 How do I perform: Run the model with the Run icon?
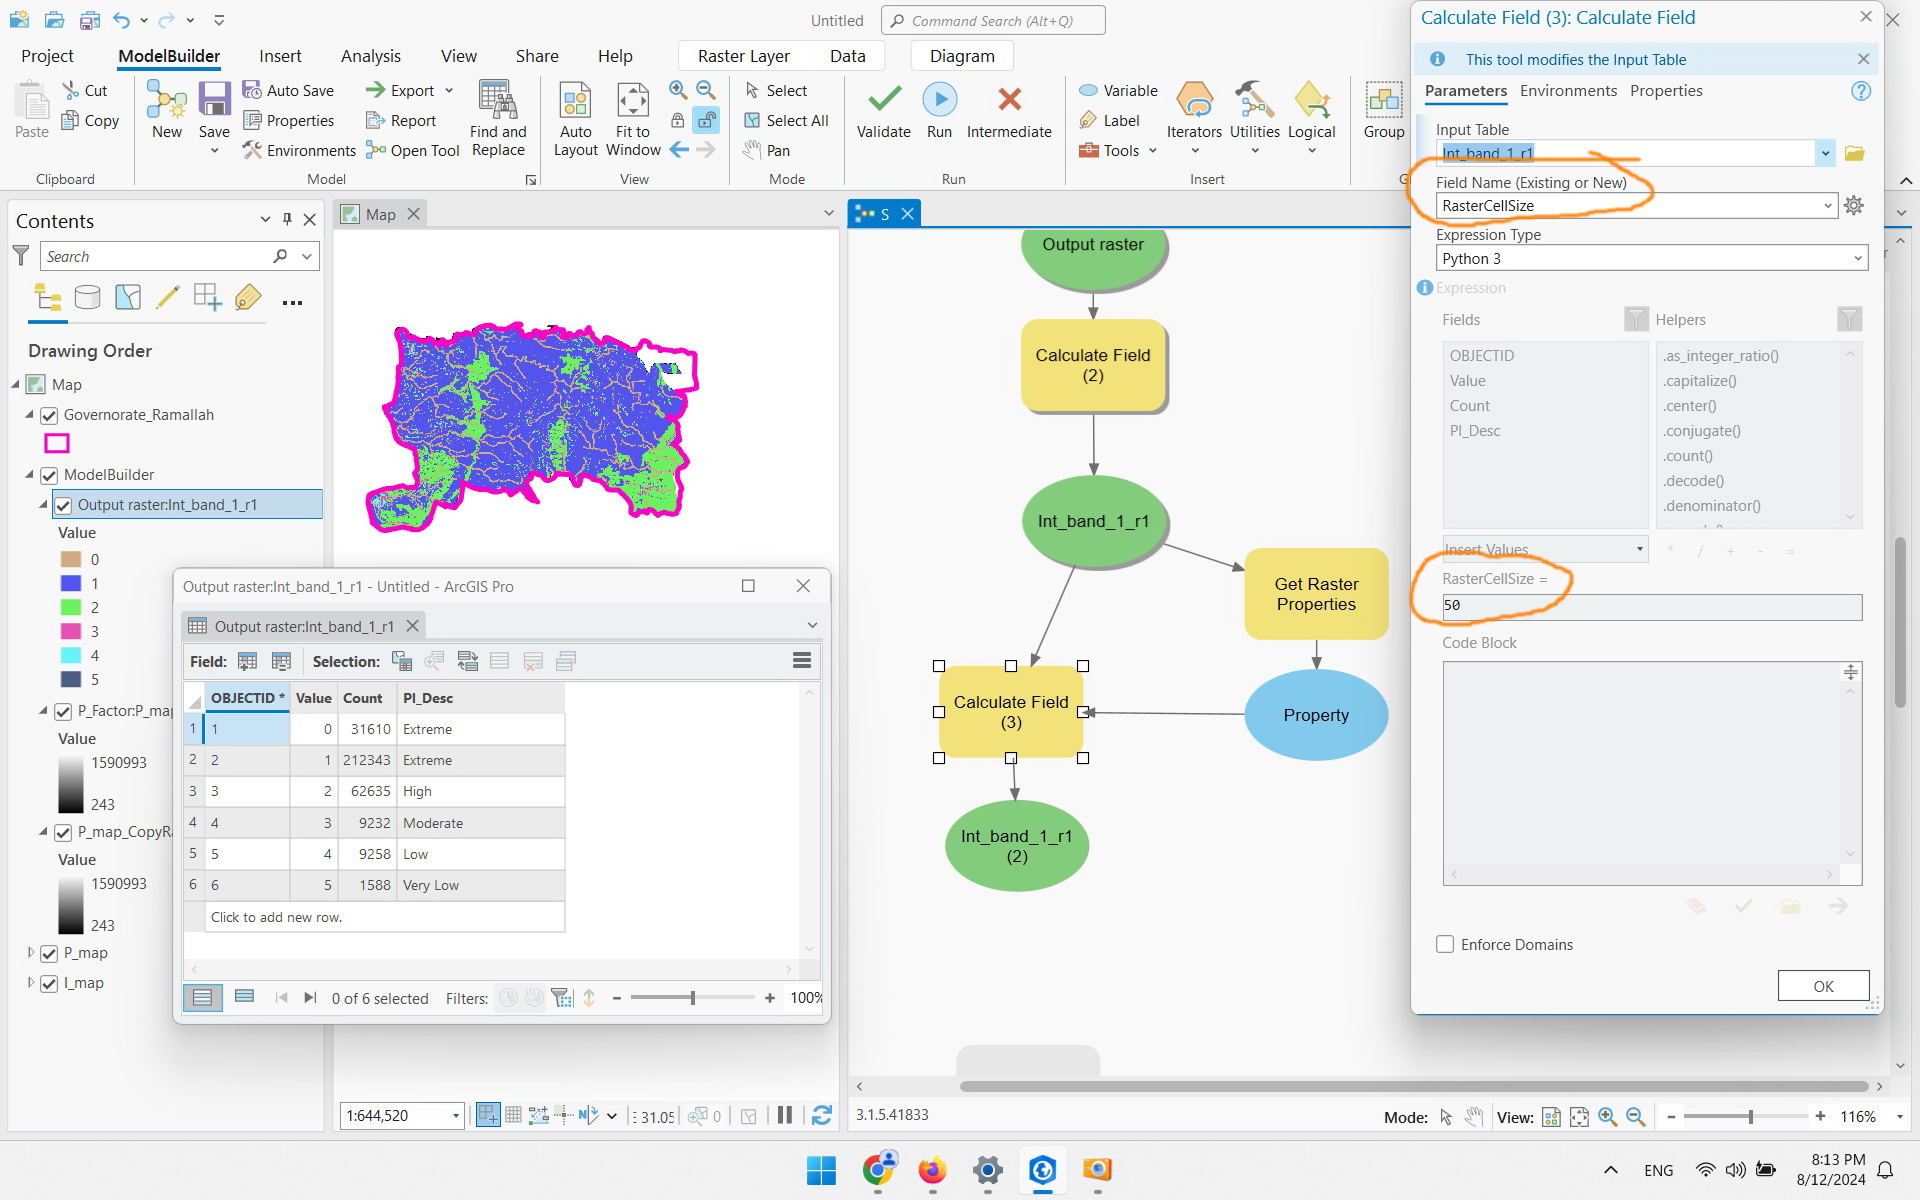pos(939,100)
